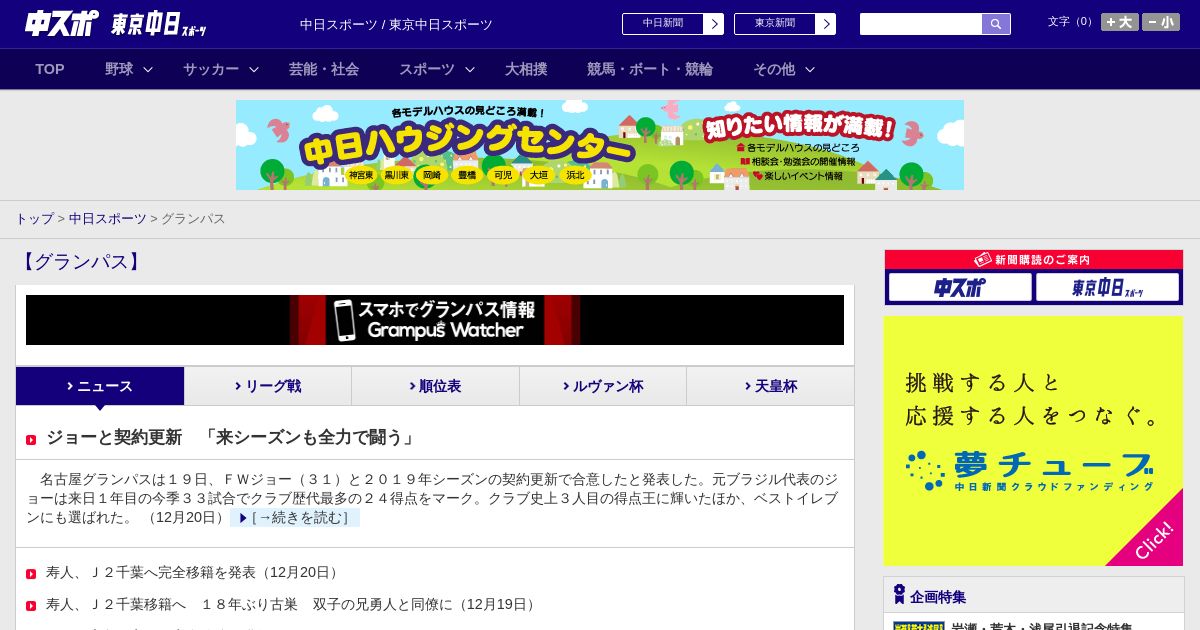1200x630 pixels.
Task: Expand the スポーツ dropdown chevron
Action: [470, 70]
